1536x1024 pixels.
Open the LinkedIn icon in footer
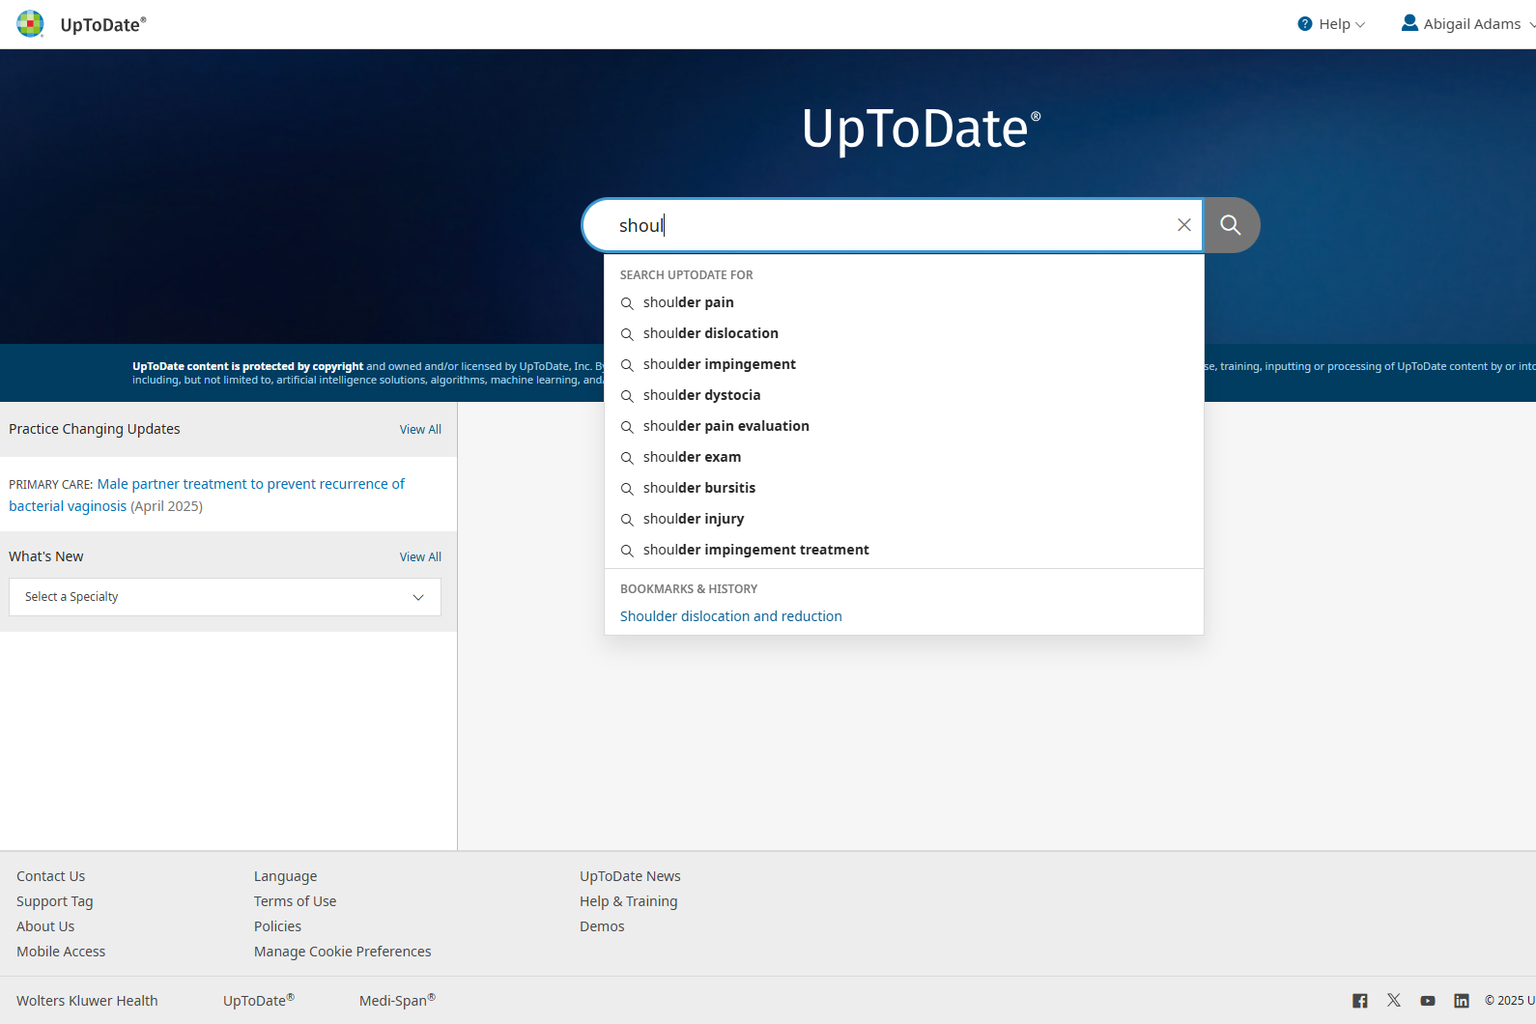click(x=1461, y=1001)
